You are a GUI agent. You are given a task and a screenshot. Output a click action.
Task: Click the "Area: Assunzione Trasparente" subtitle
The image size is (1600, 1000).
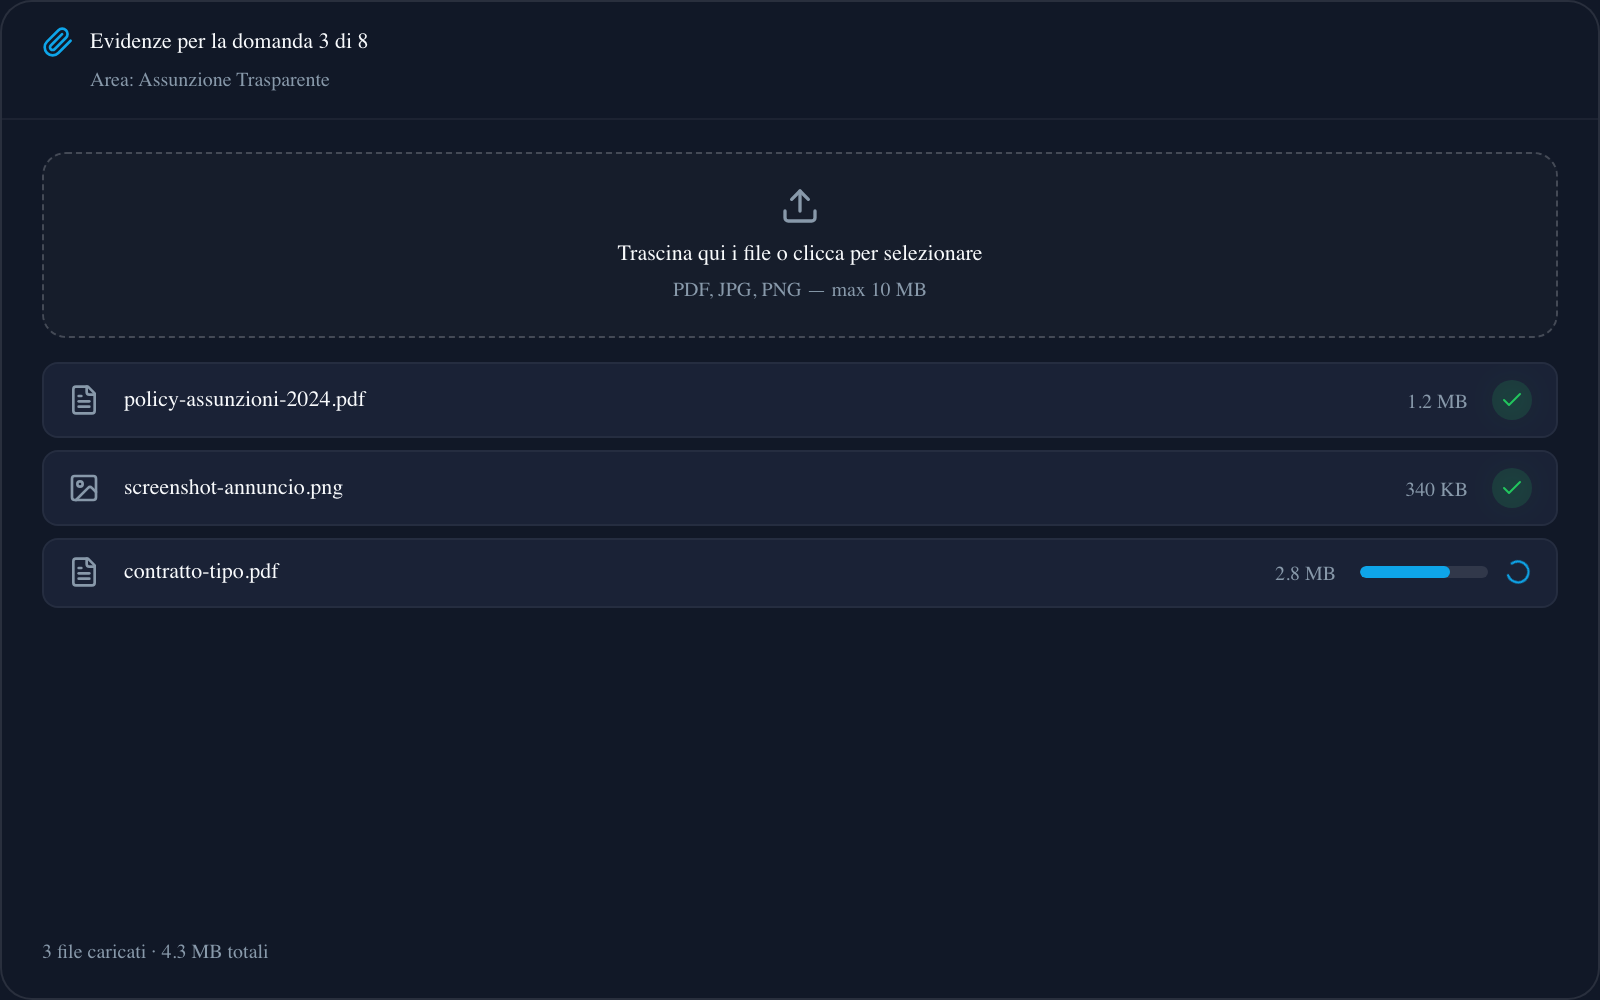pos(209,80)
